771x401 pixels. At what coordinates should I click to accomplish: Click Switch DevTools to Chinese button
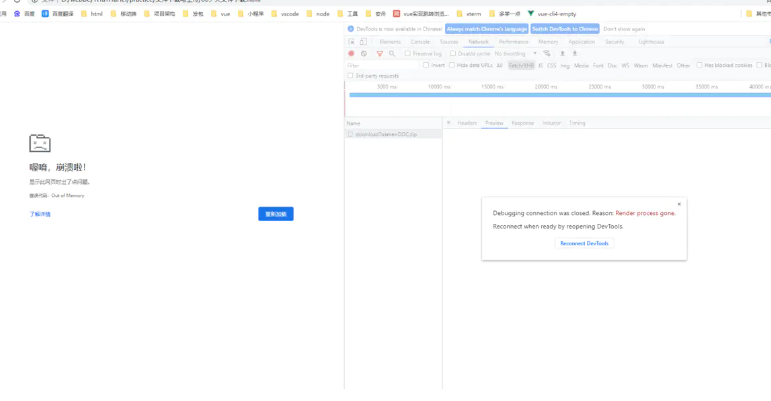click(x=565, y=29)
